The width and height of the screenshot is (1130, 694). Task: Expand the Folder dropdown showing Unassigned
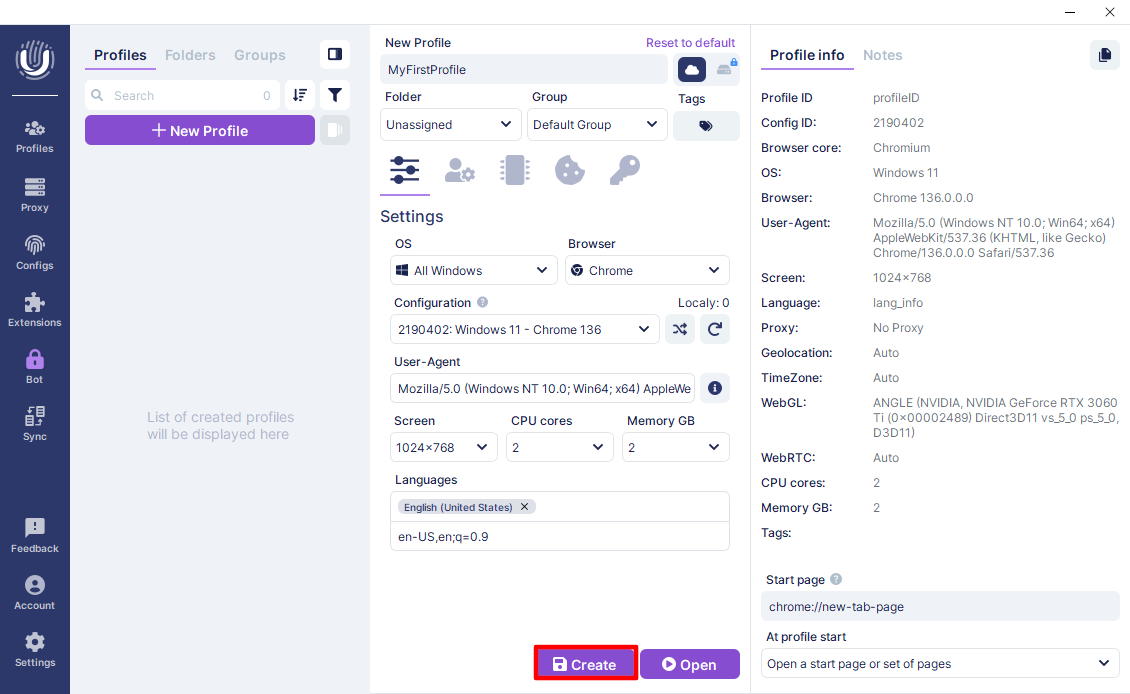point(451,125)
